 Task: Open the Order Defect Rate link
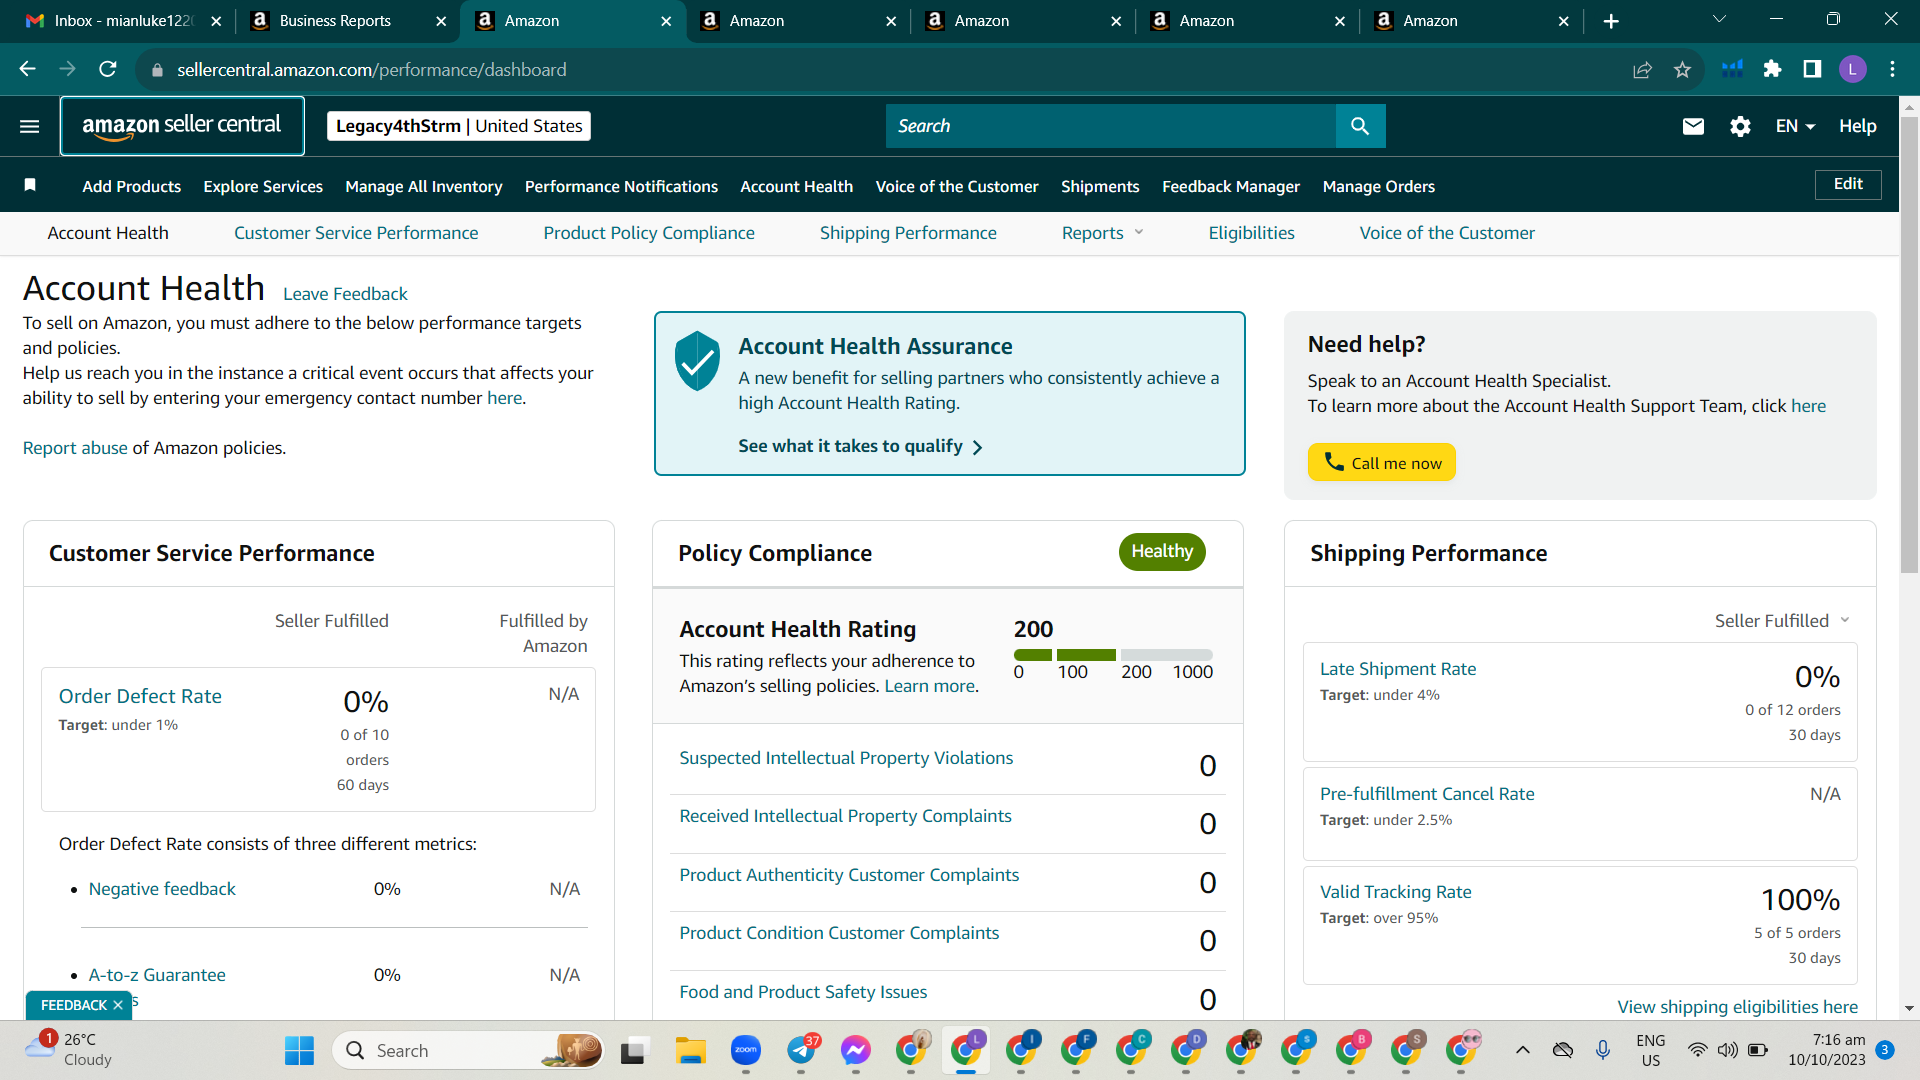(x=140, y=696)
